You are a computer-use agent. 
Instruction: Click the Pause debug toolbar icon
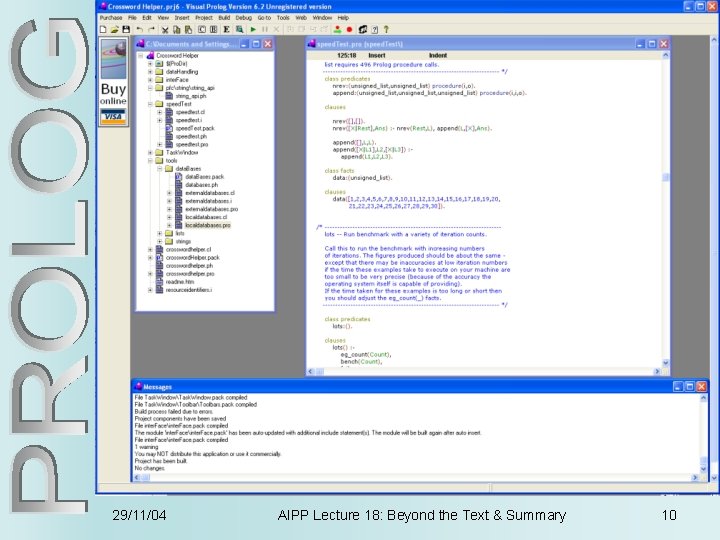point(265,29)
